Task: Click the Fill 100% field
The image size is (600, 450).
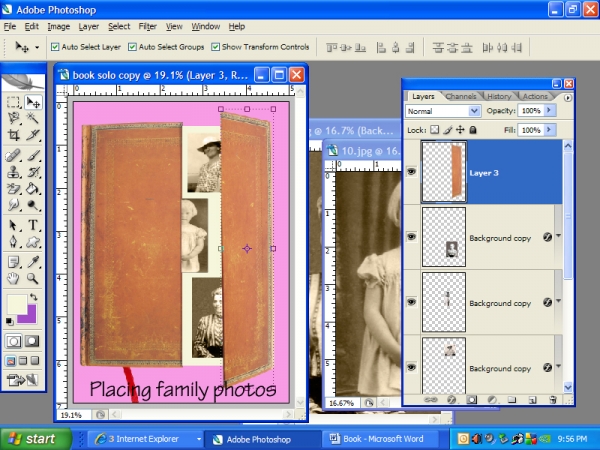Action: [x=531, y=130]
